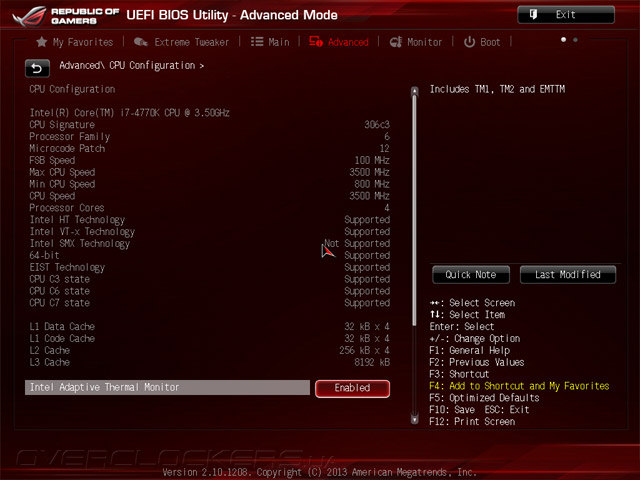Select the Advanced tab
Screen dimensions: 640x480
339,42
